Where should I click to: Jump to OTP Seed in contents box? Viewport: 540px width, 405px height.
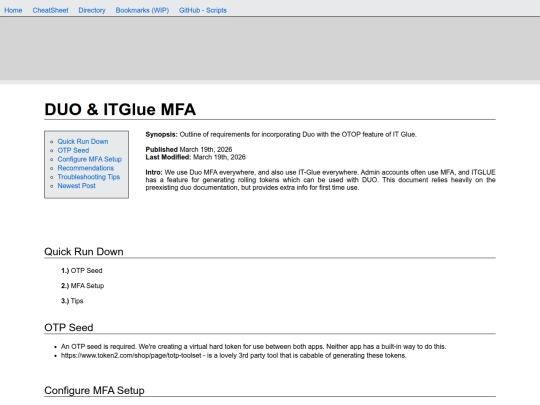pos(73,150)
